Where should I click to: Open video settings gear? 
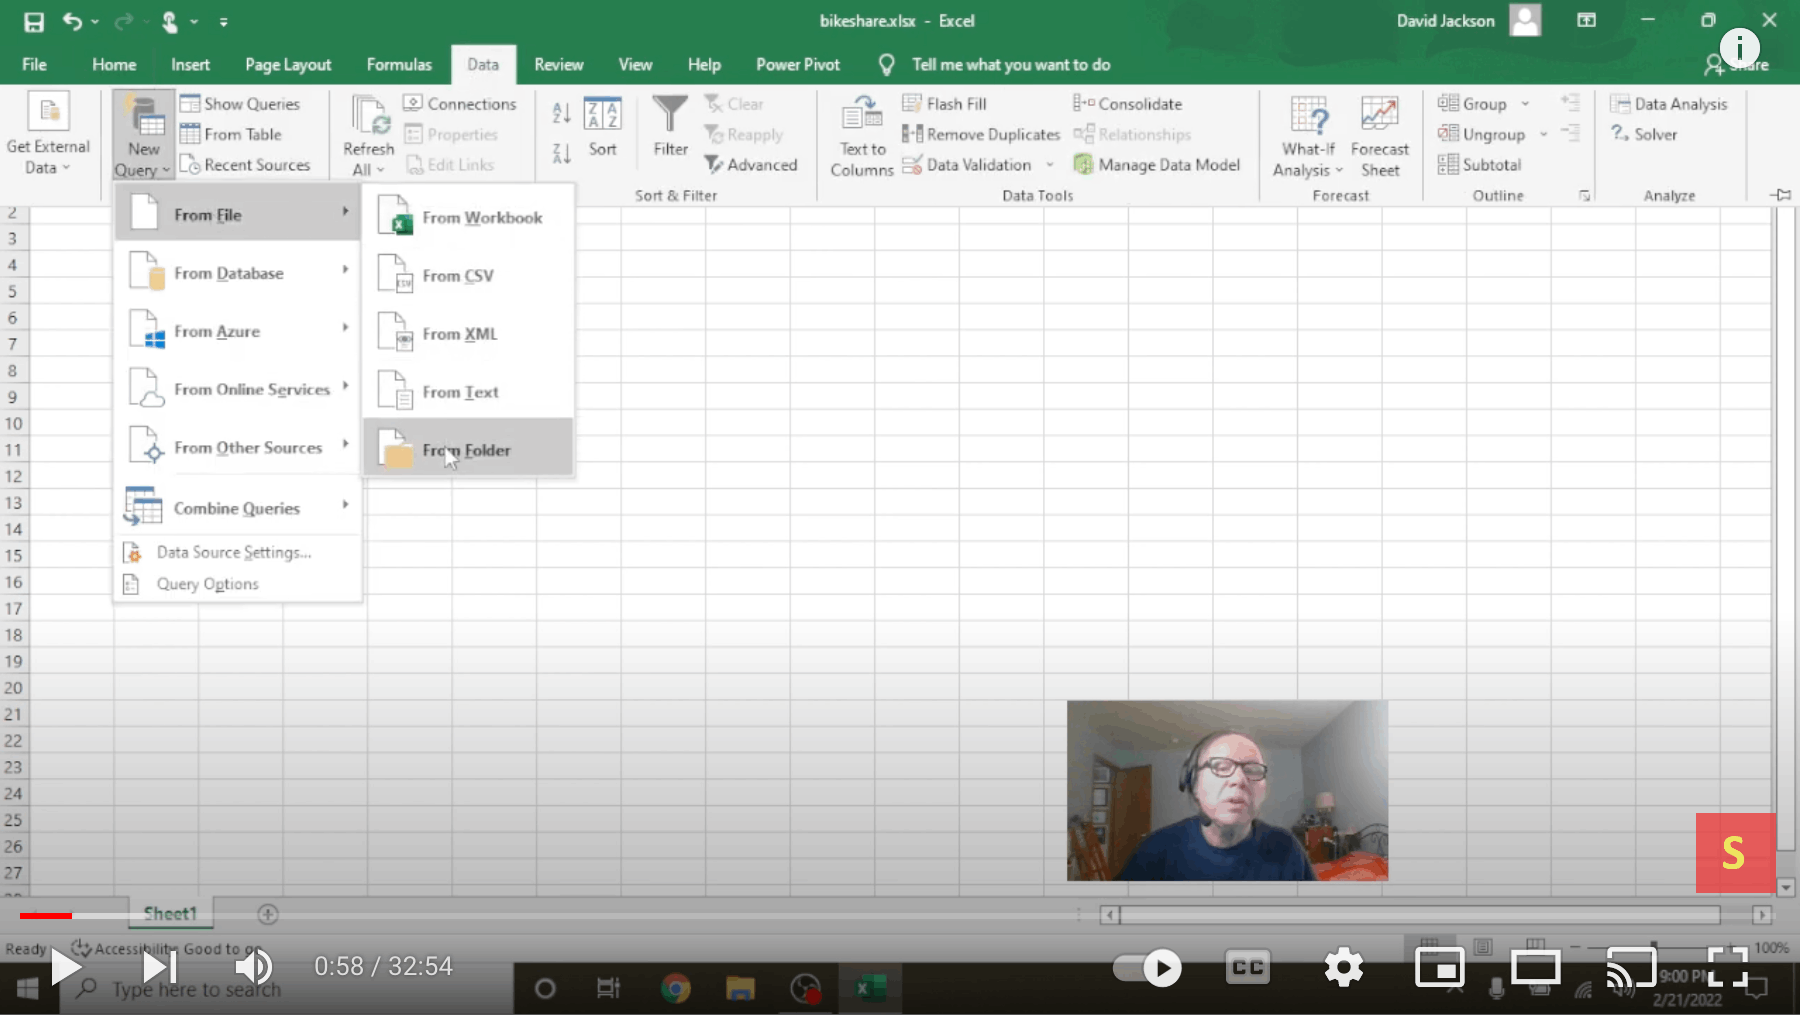(x=1343, y=967)
